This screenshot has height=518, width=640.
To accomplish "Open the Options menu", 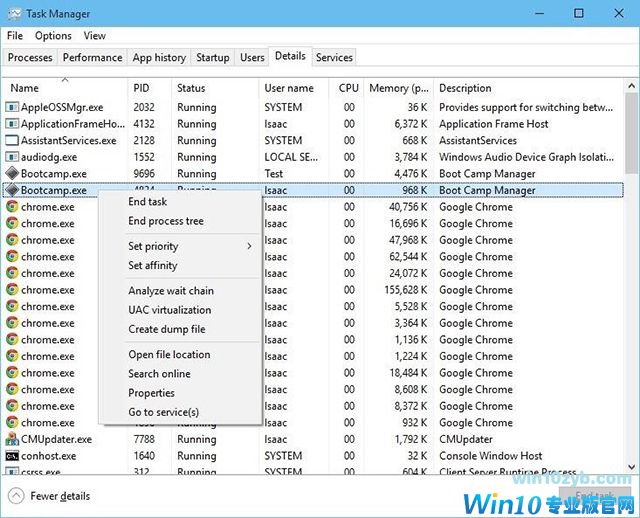I will 53,36.
